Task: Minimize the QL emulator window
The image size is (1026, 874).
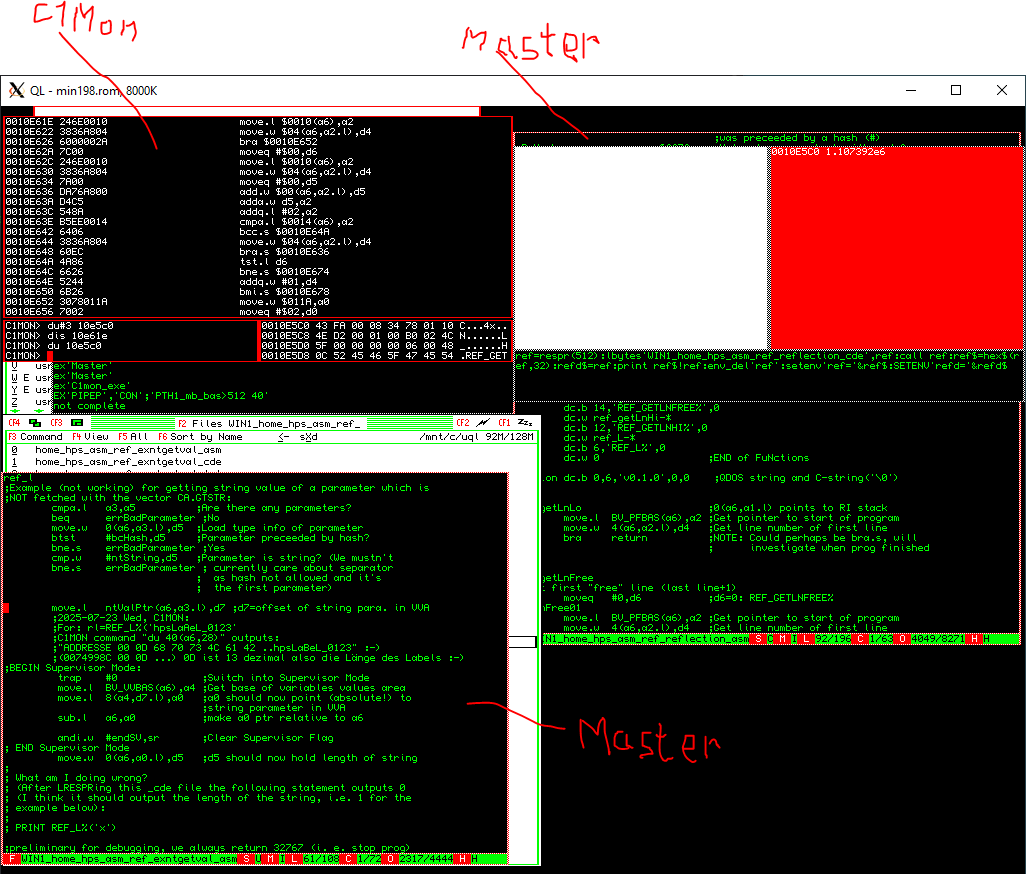Action: [911, 90]
